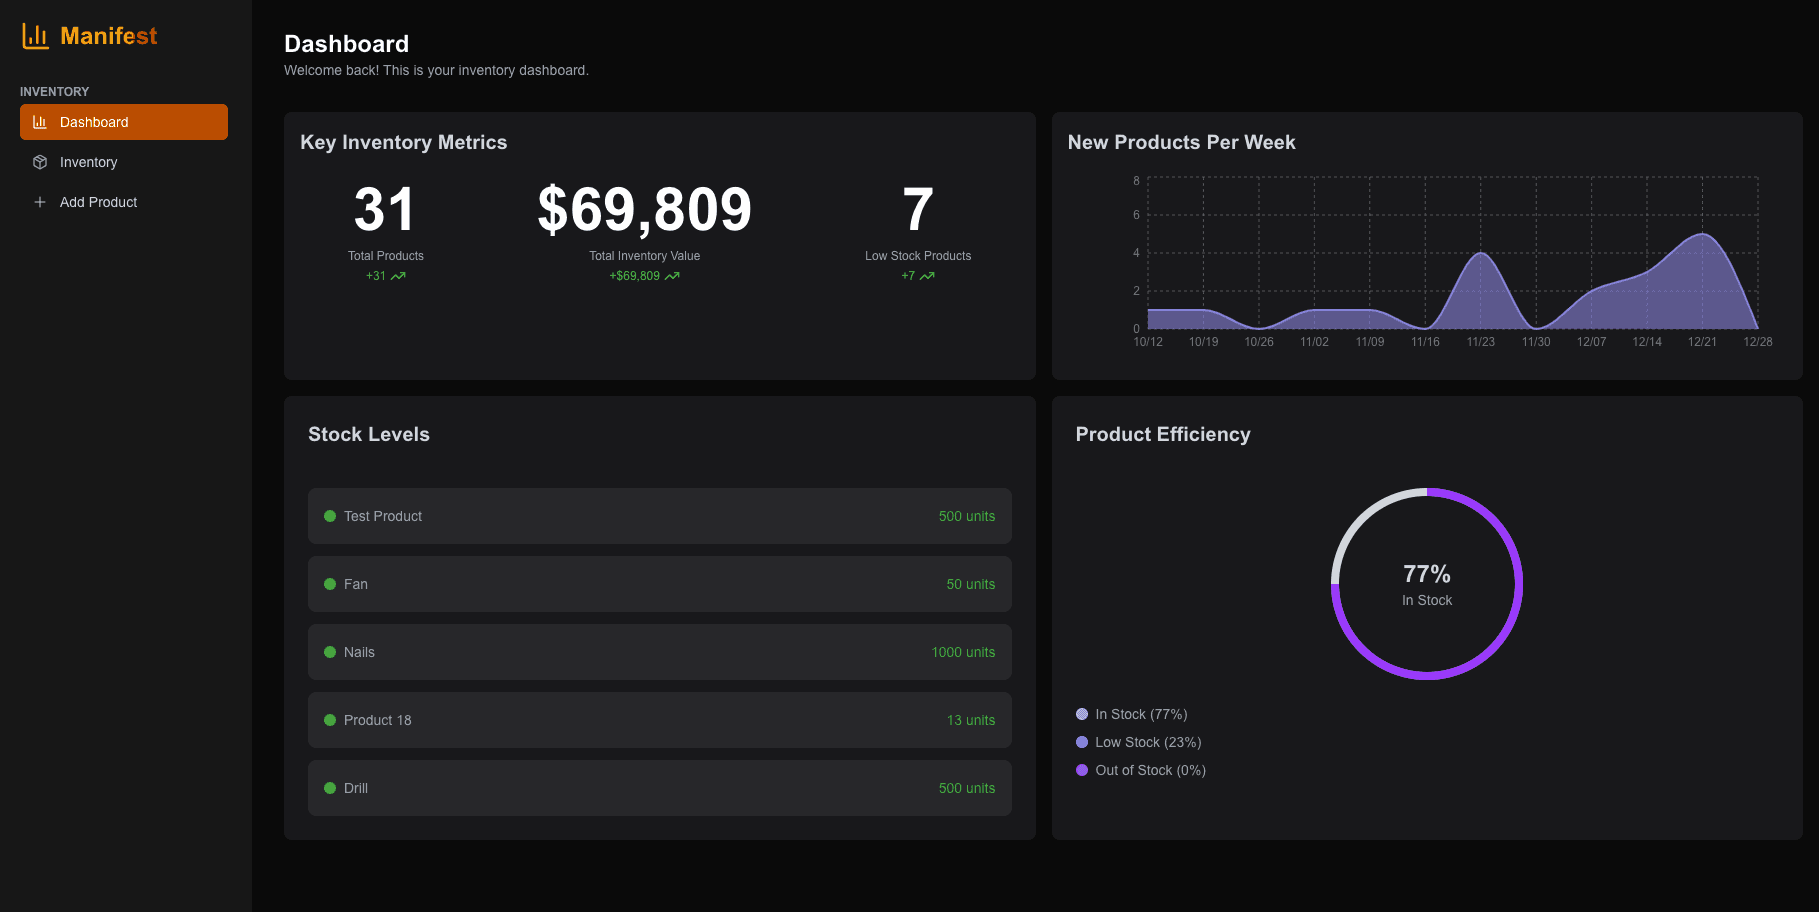The height and width of the screenshot is (912, 1819).
Task: Click the Inventory box icon in sidebar
Action: click(40, 162)
